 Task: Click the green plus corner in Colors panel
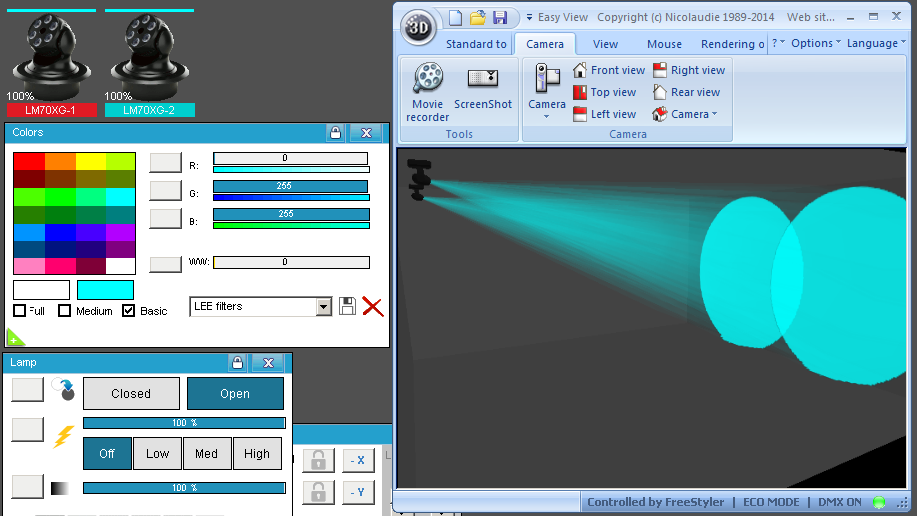14,338
